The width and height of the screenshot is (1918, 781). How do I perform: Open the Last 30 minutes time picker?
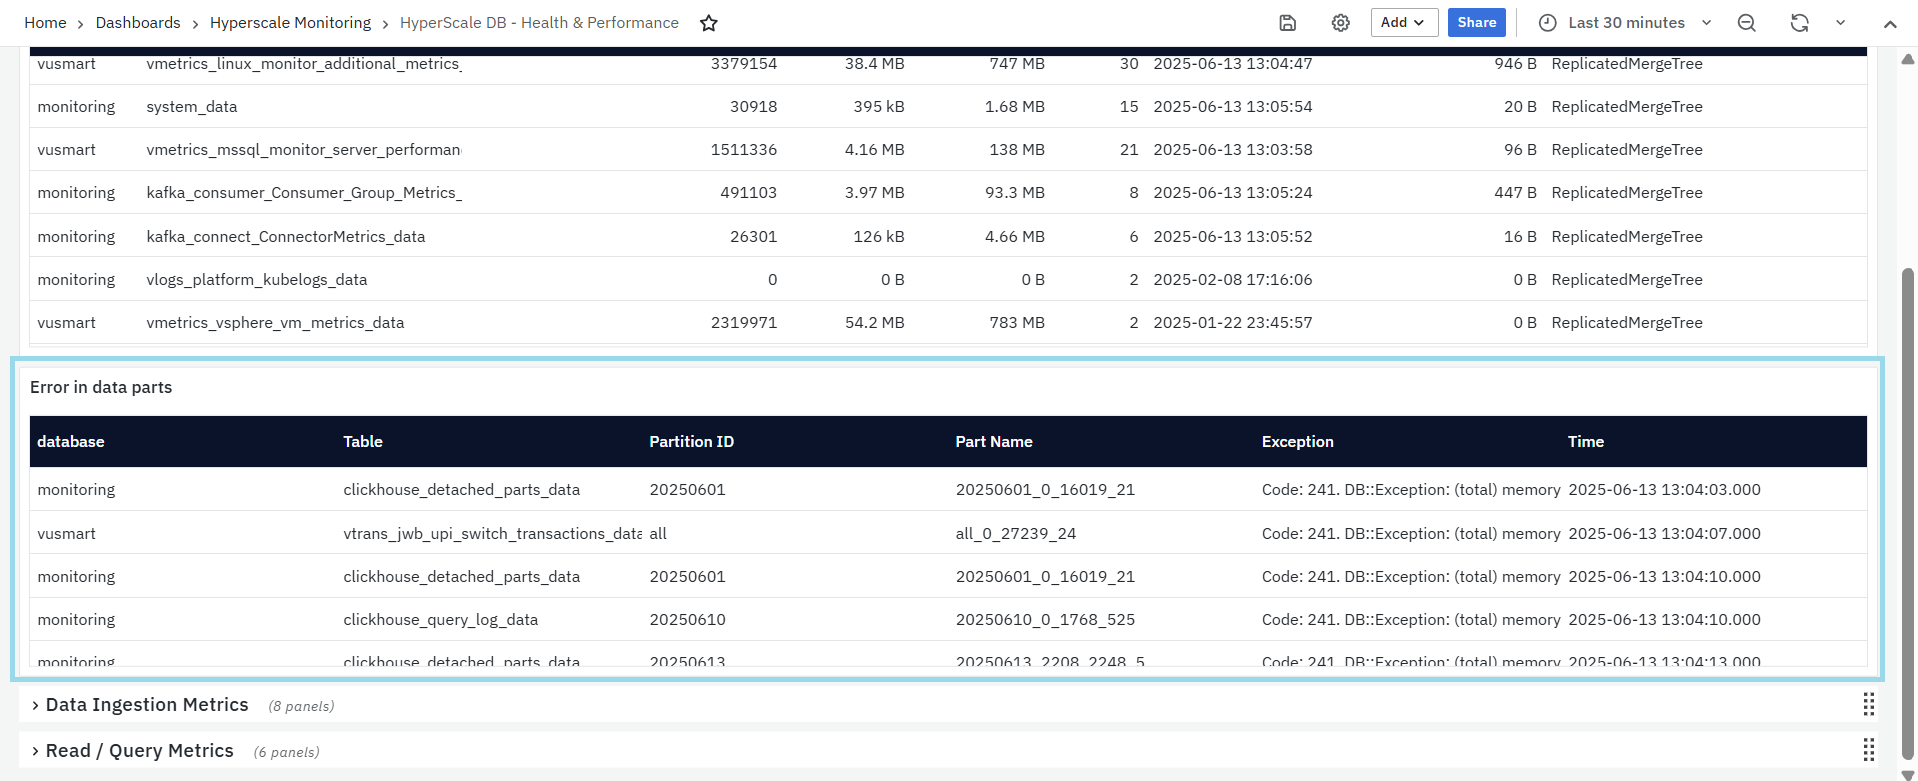click(1625, 23)
